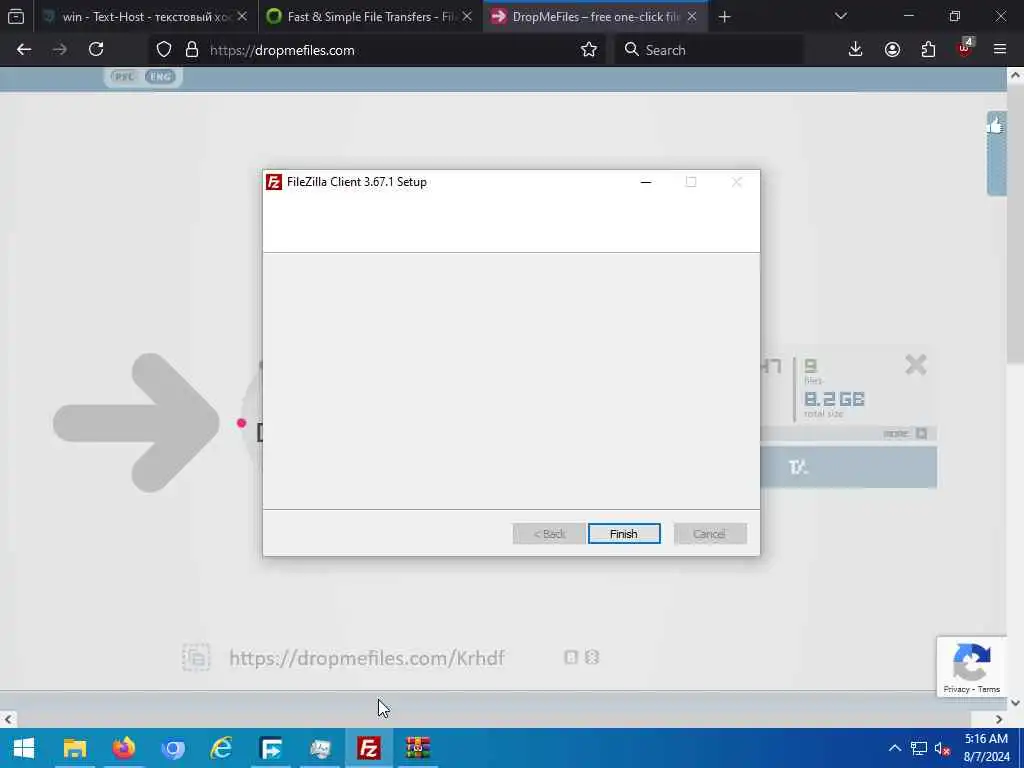Click Finish in FileZilla setup
1024x768 pixels.
(624, 534)
